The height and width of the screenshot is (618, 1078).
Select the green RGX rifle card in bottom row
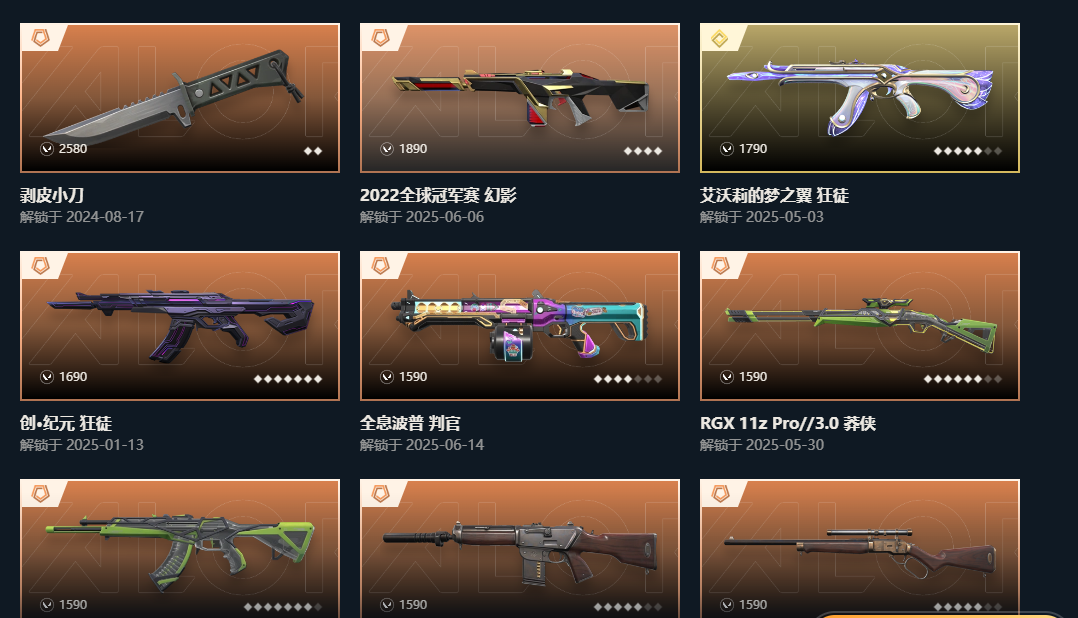tap(180, 549)
